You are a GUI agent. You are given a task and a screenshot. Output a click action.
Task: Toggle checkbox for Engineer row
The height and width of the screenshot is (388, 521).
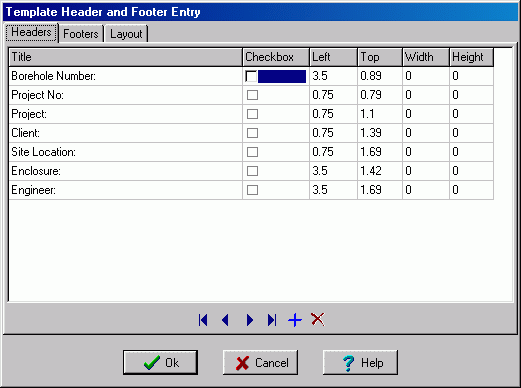point(252,190)
